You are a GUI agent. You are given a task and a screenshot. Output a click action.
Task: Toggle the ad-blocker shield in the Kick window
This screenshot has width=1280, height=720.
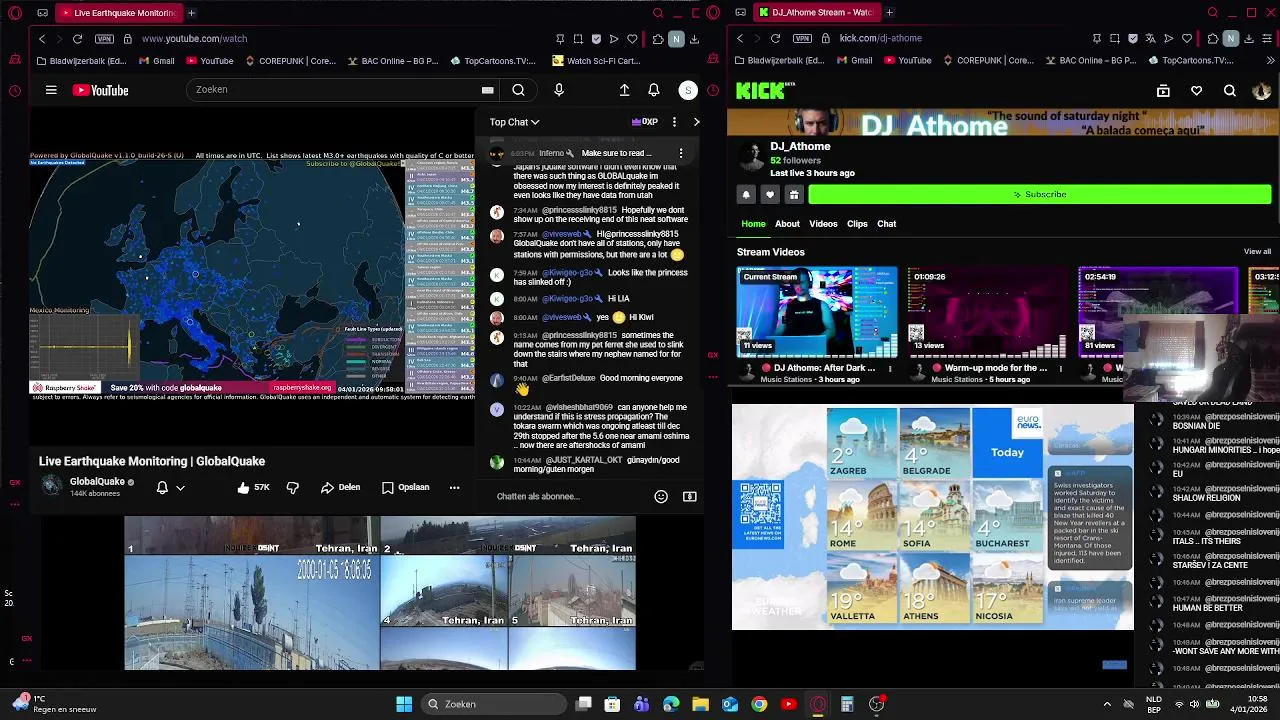click(x=1132, y=39)
